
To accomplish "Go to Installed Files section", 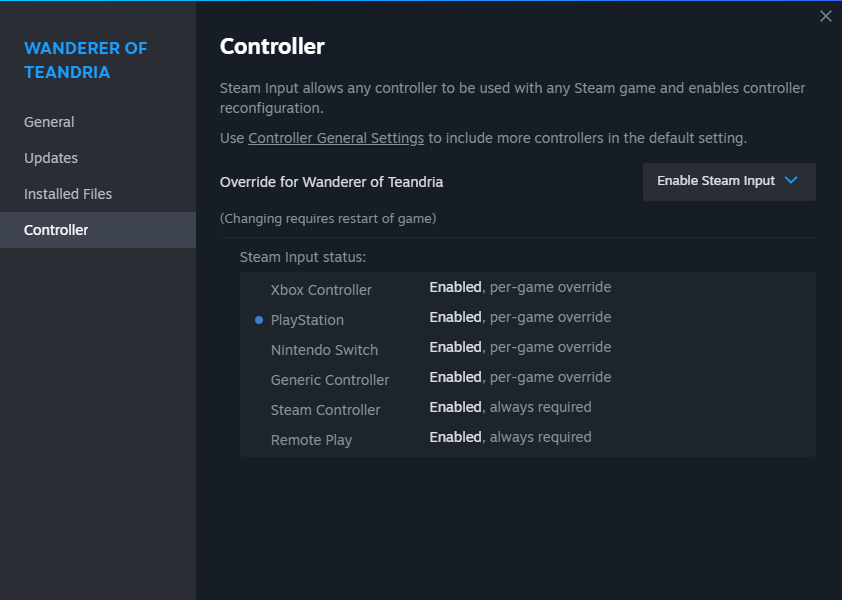I will coord(68,194).
